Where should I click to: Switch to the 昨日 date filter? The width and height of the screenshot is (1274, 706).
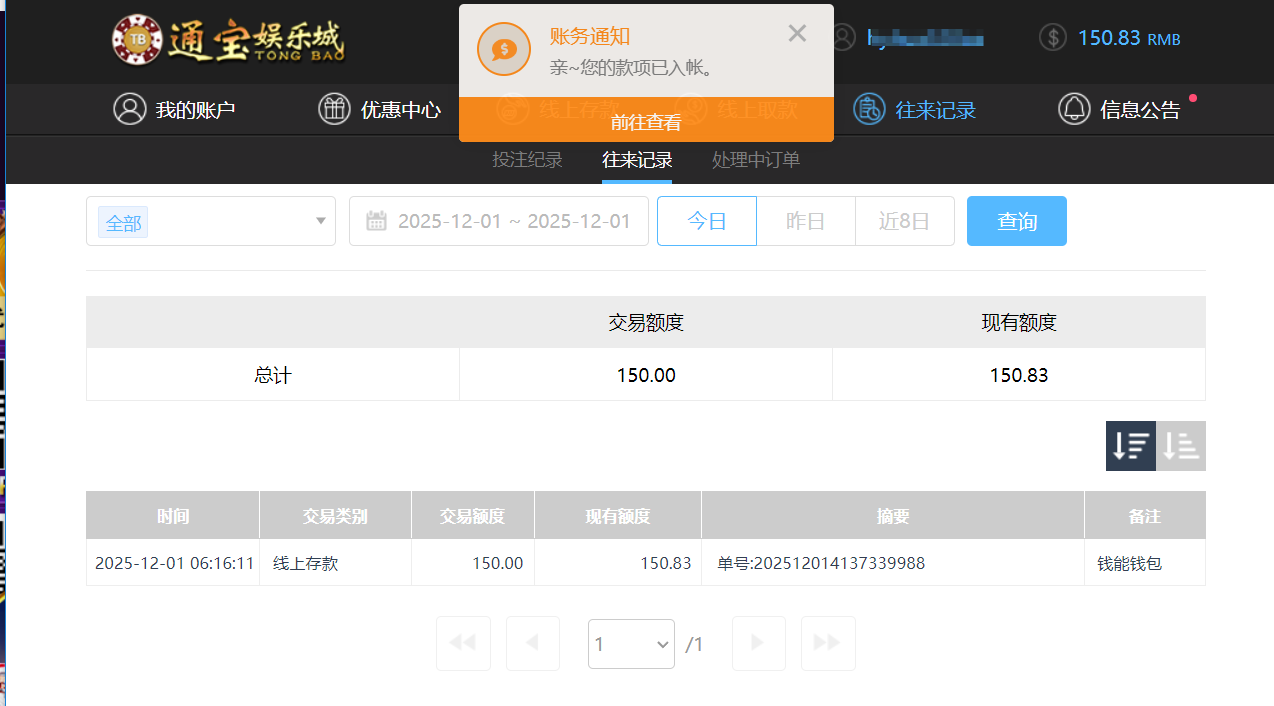click(x=805, y=221)
